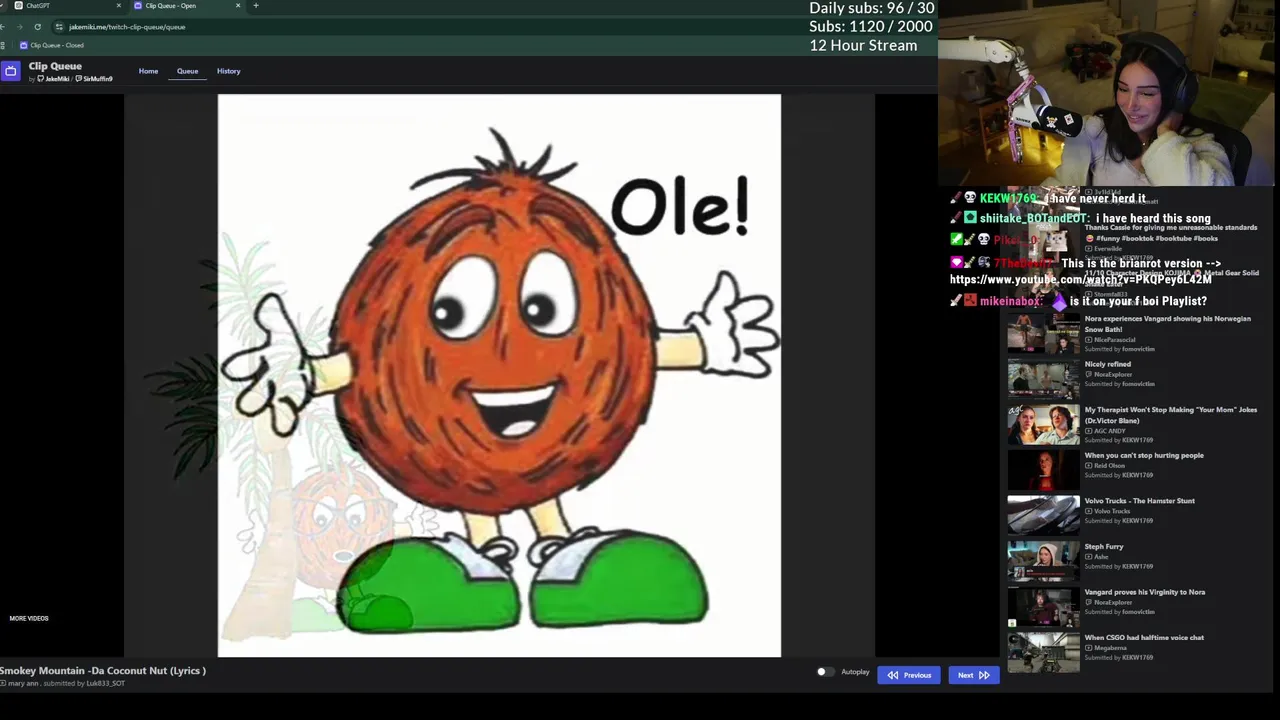Click the coconut video player area

pyautogui.click(x=499, y=376)
